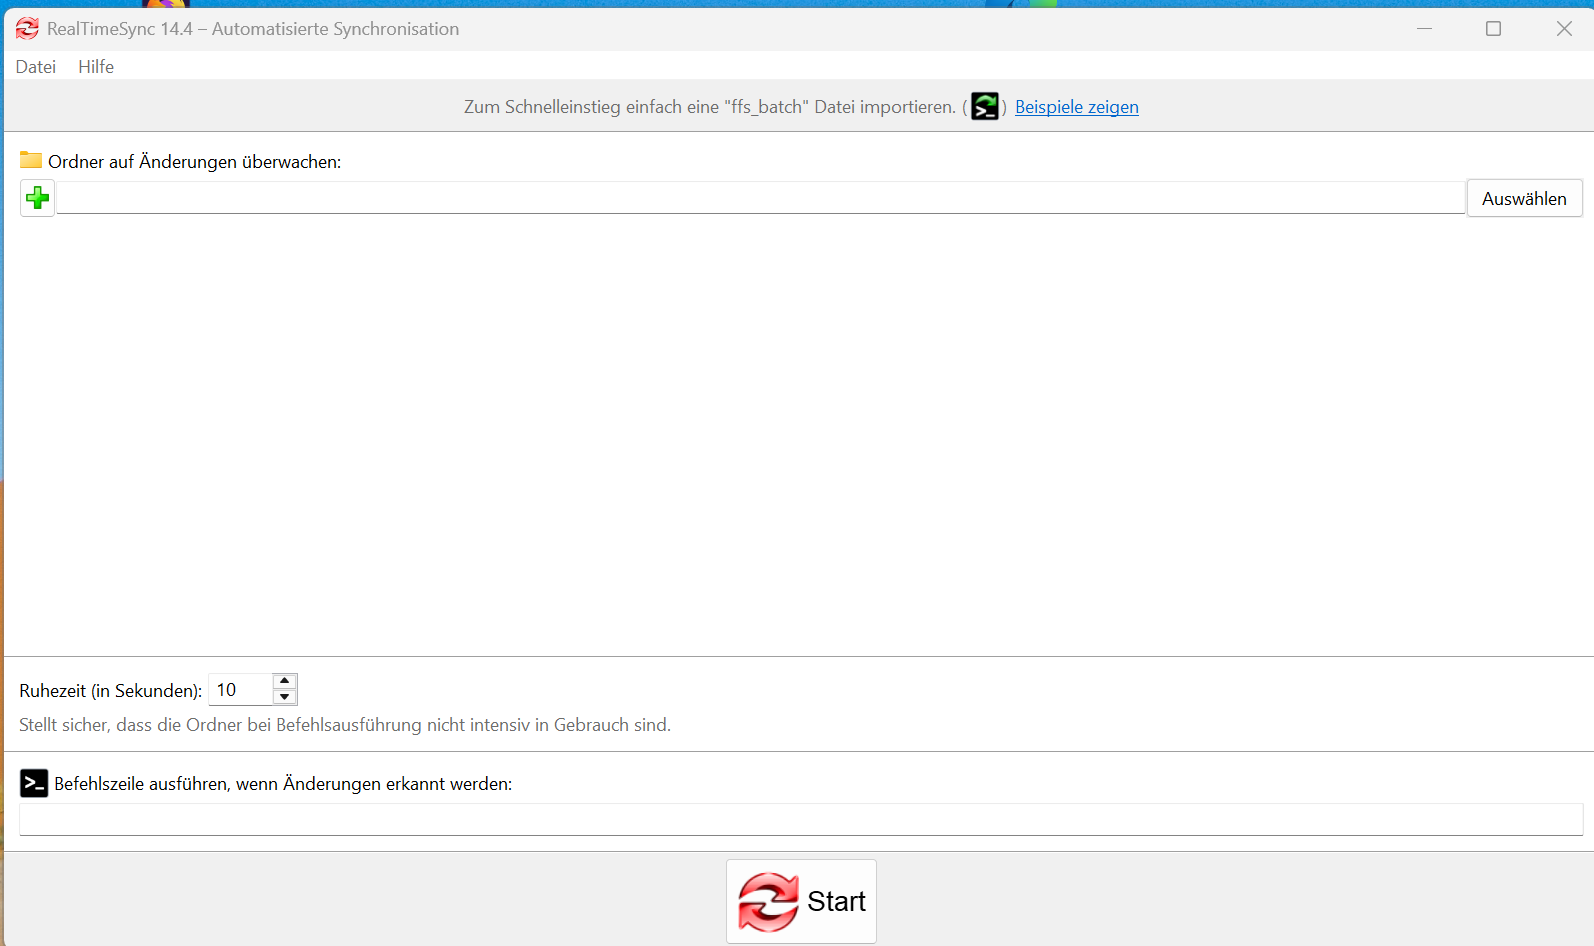Click the green plus add-folder icon

click(x=38, y=198)
